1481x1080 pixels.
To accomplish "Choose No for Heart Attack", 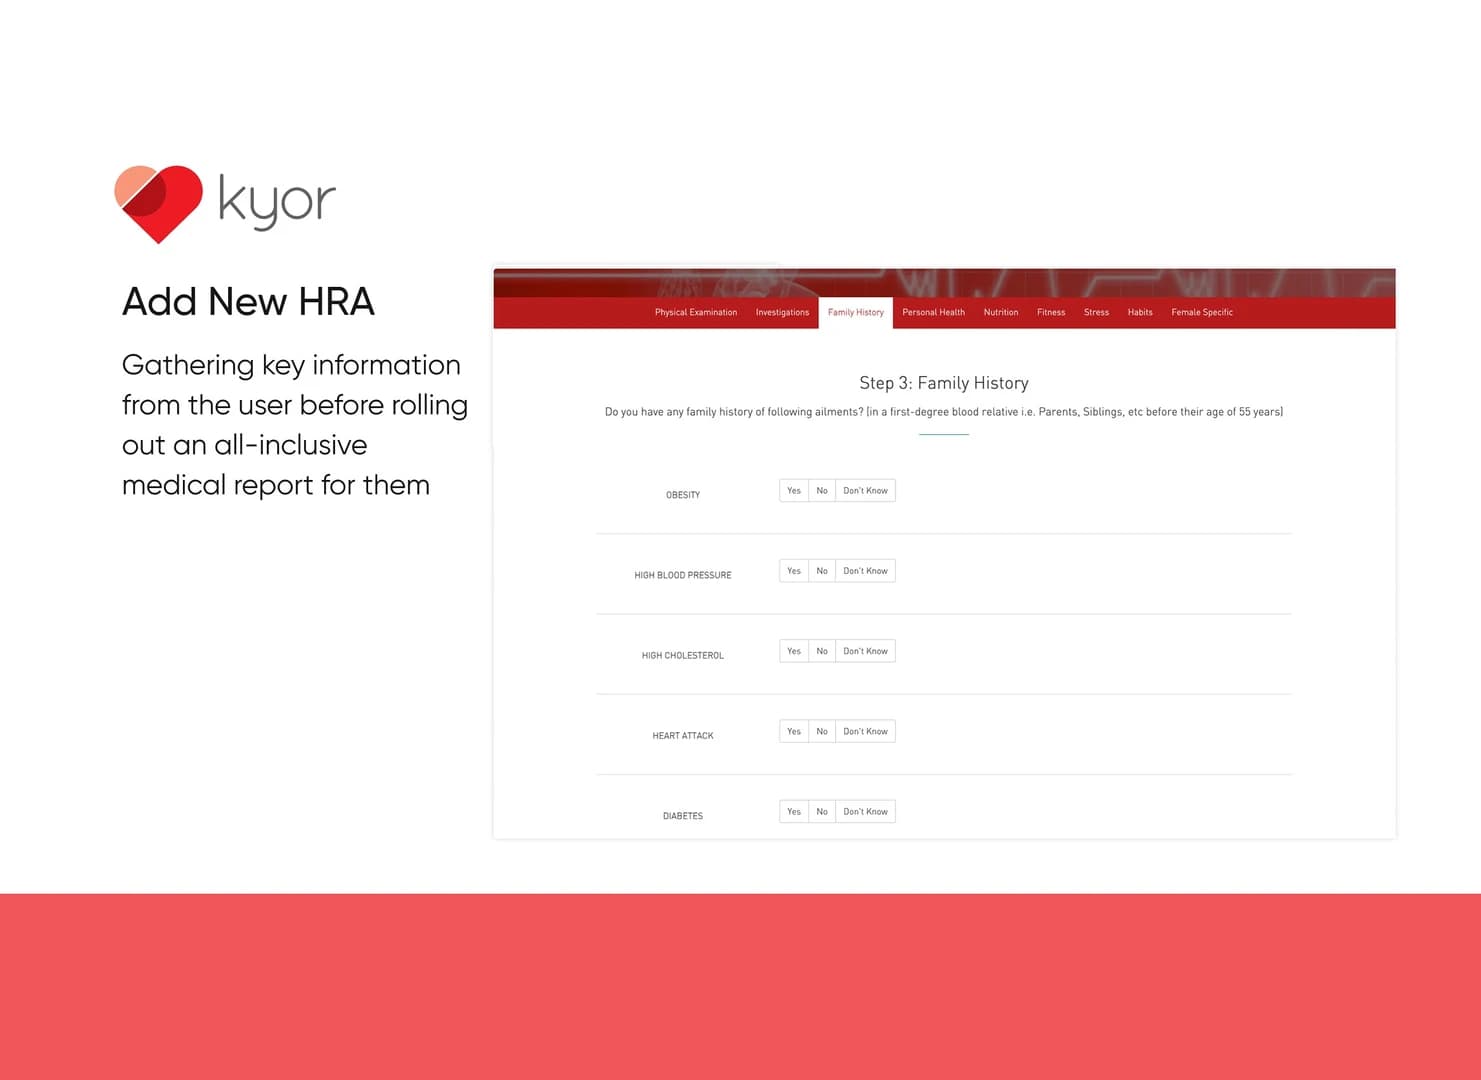I will 822,731.
